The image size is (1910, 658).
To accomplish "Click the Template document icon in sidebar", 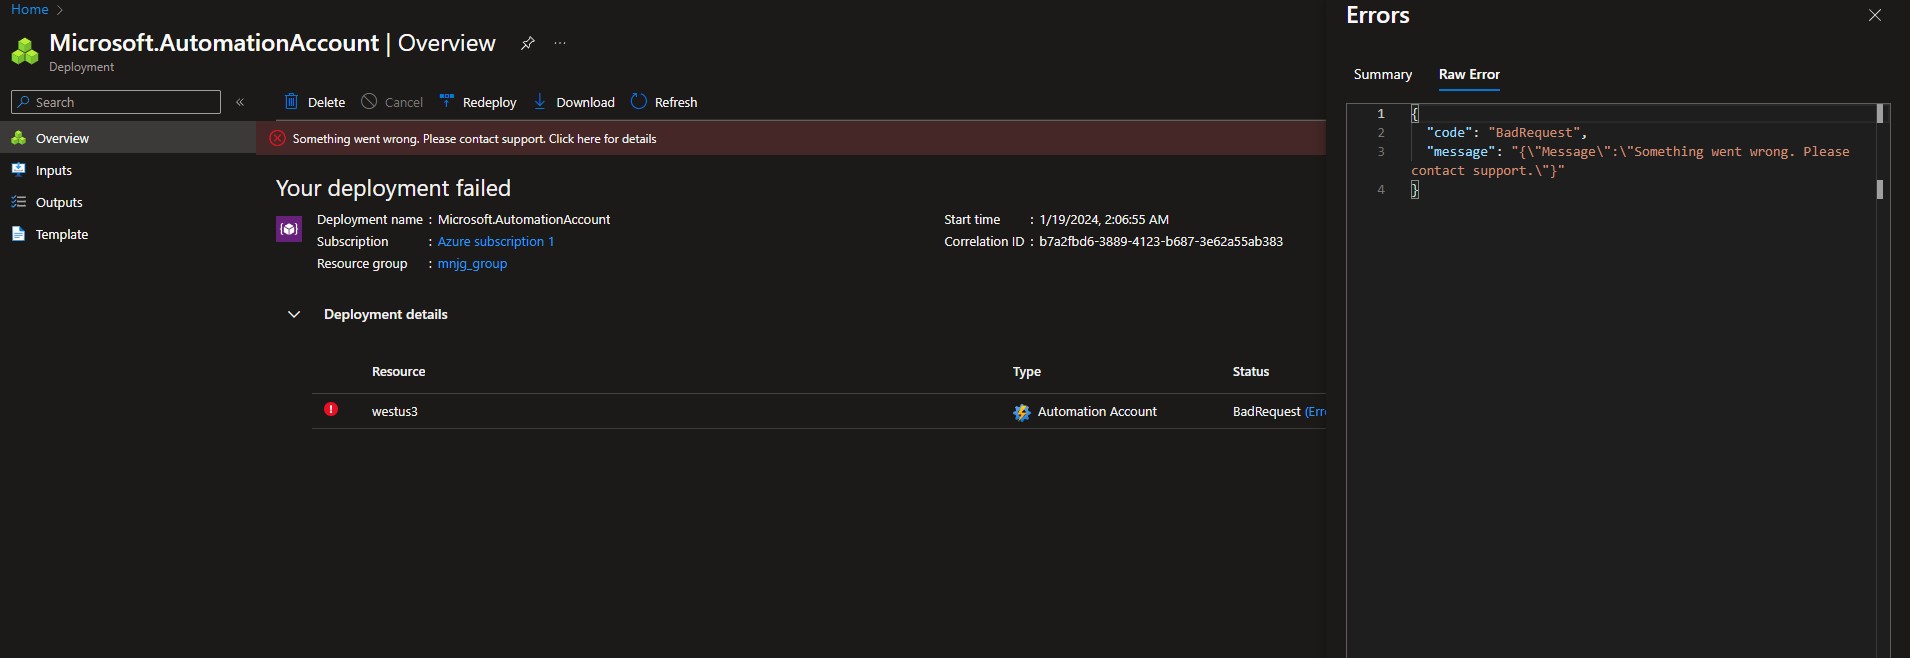I will pos(18,234).
